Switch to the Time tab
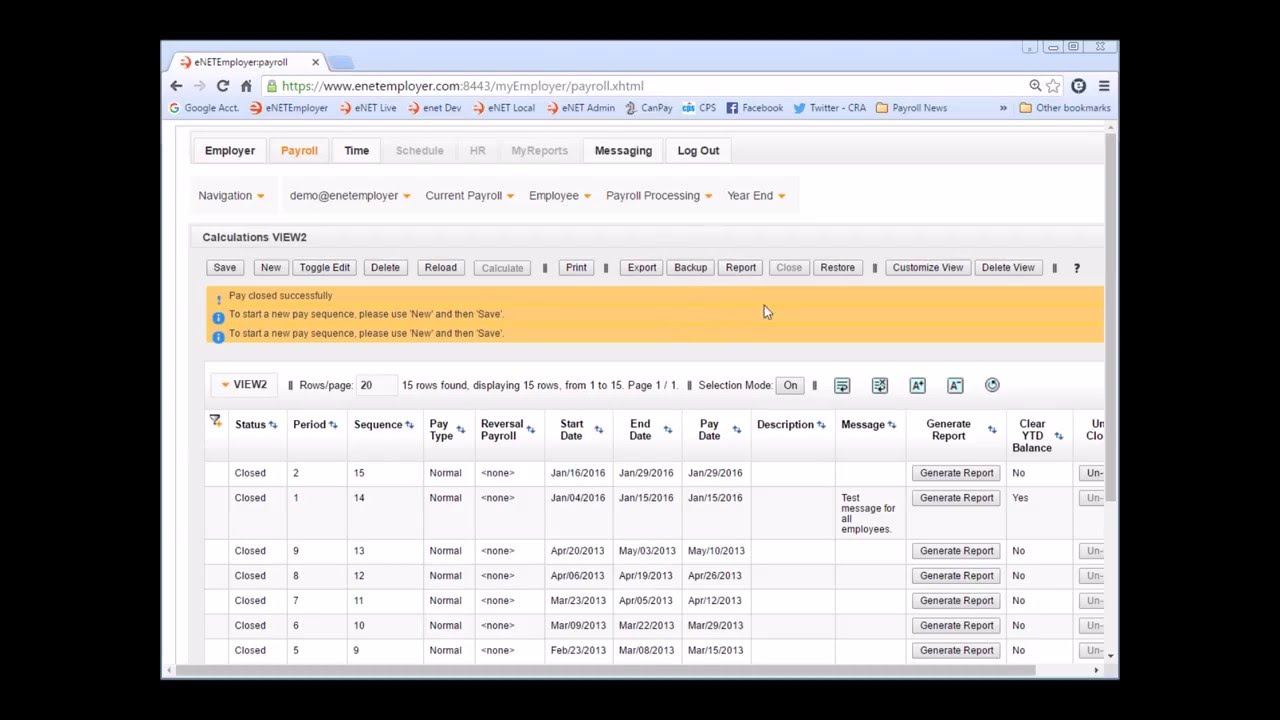 [x=356, y=151]
